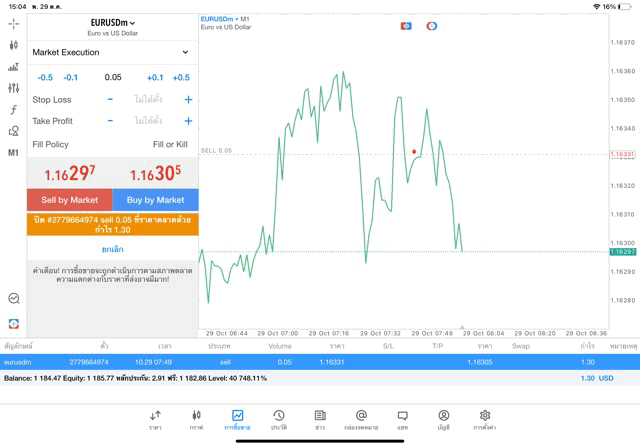Increase volume by +0.1

[x=155, y=77]
